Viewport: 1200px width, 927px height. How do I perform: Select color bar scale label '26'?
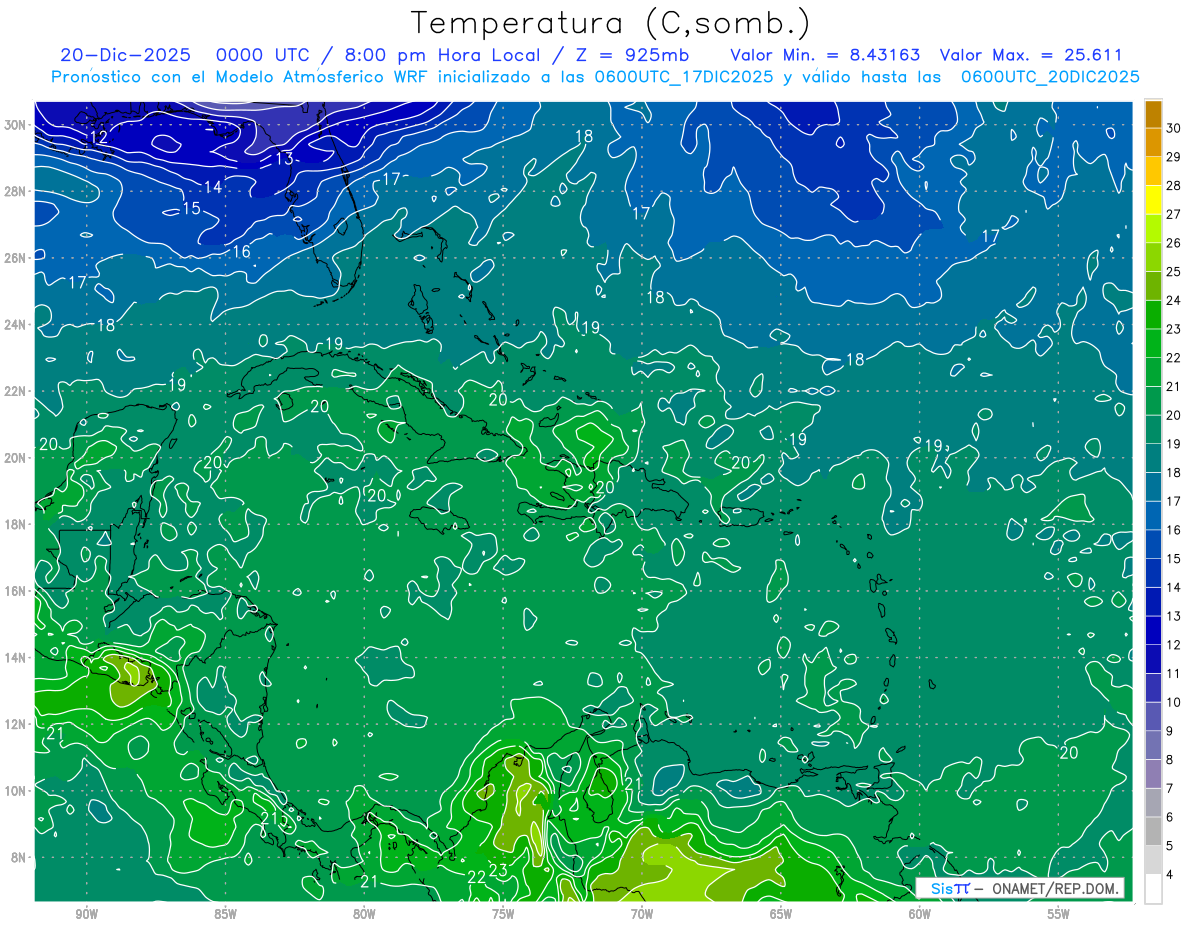[1173, 243]
